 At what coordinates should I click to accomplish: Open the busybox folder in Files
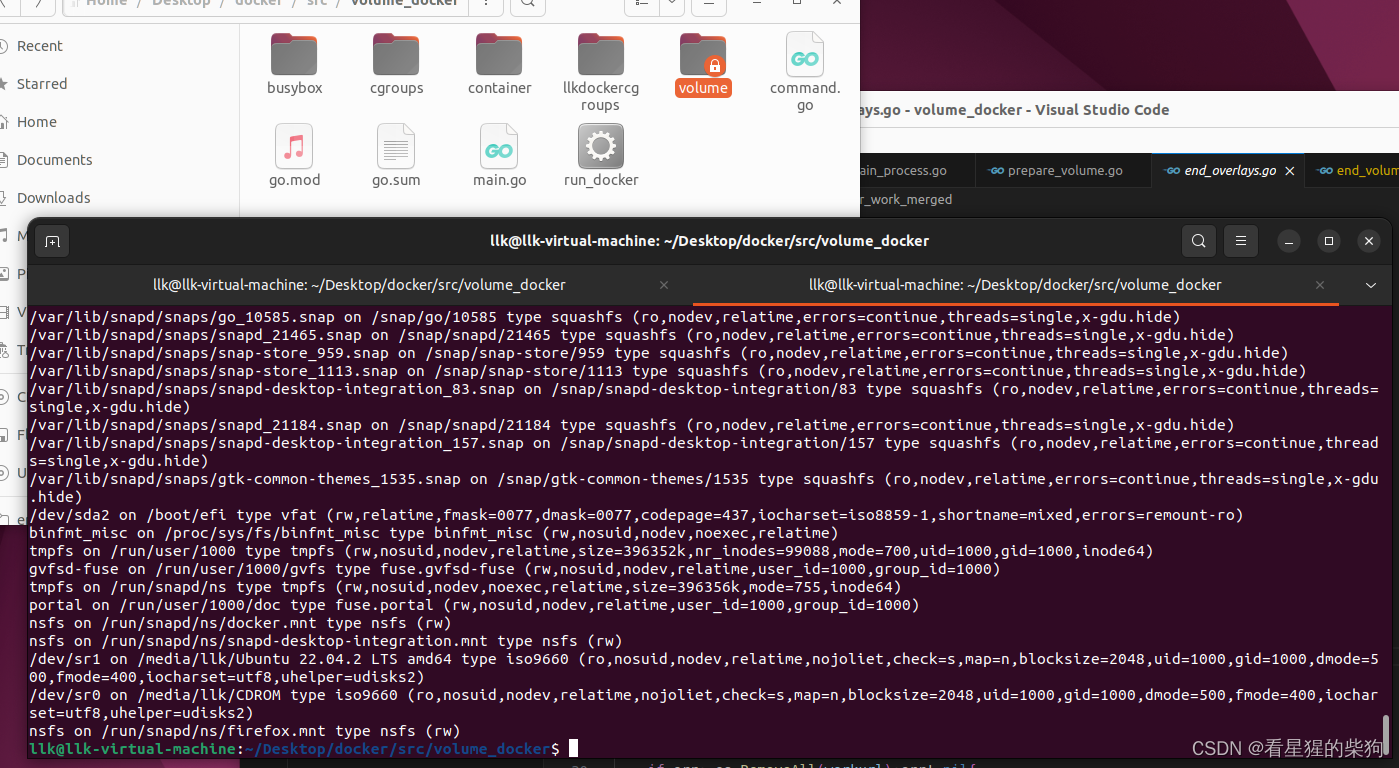pyautogui.click(x=294, y=64)
